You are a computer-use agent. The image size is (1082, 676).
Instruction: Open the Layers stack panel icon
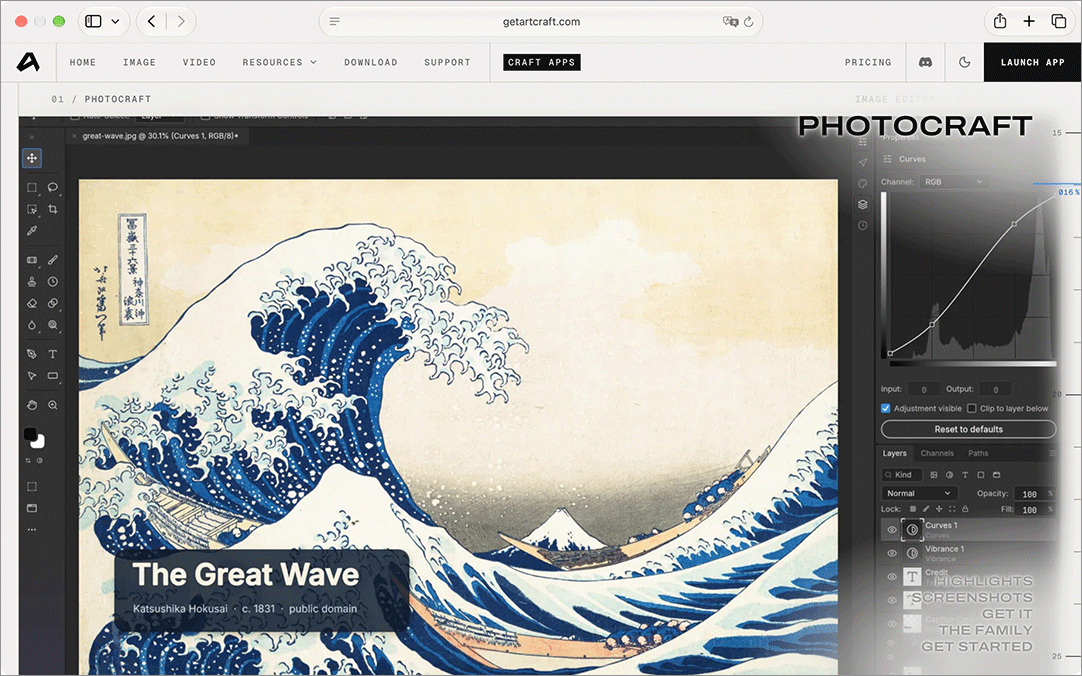863,204
